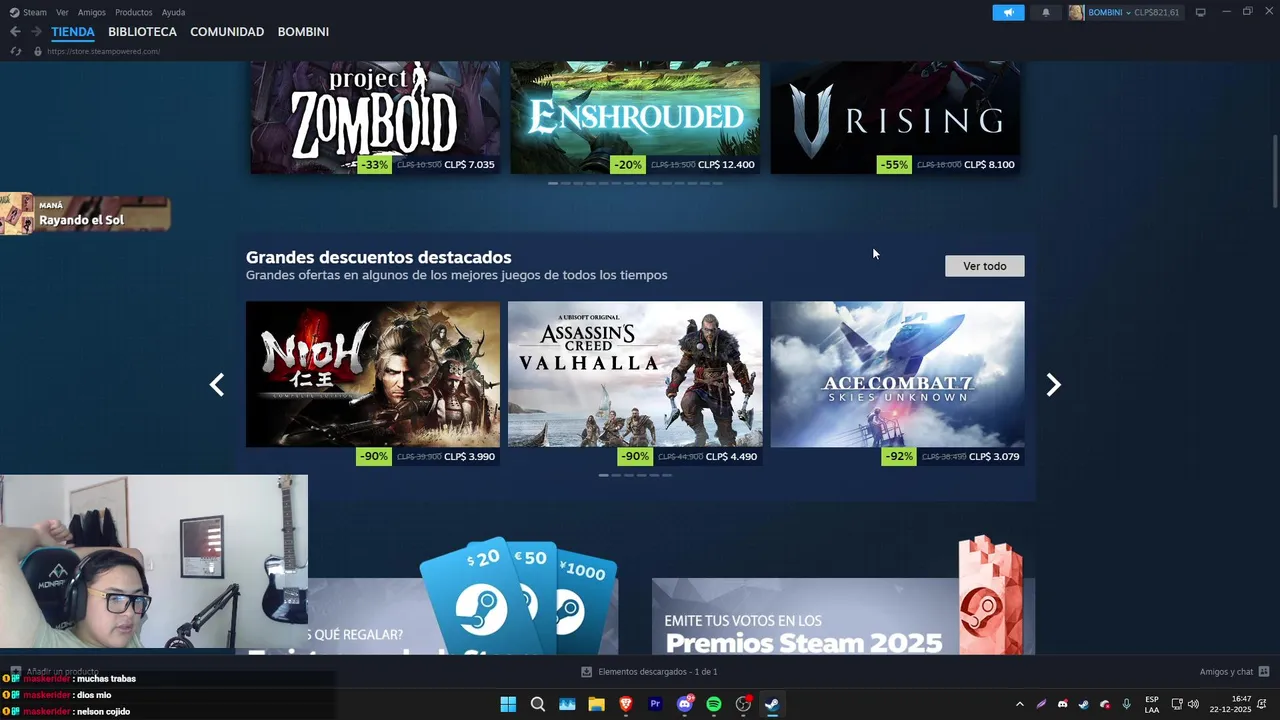Switch to the TIENDA tab
Screen dimensions: 1280x720
tap(73, 32)
